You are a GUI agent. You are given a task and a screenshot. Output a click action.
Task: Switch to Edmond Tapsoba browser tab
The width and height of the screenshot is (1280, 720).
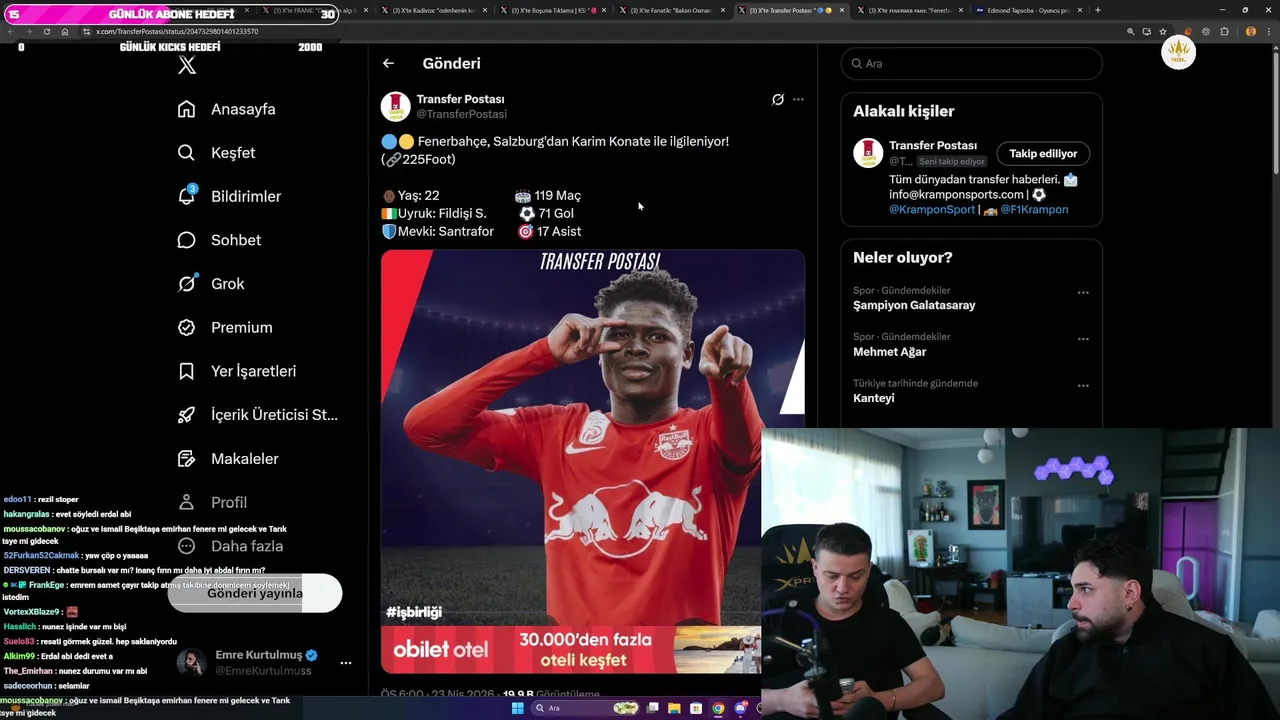(x=1027, y=10)
